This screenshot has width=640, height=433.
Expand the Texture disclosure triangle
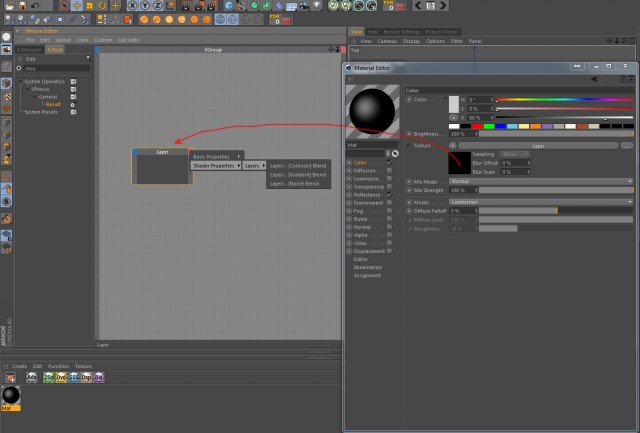tap(408, 145)
